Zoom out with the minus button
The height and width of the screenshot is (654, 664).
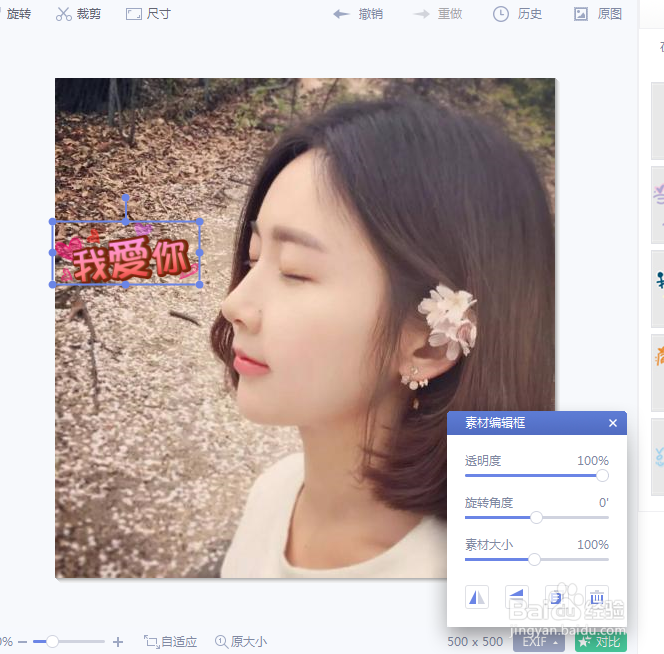[x=22, y=642]
